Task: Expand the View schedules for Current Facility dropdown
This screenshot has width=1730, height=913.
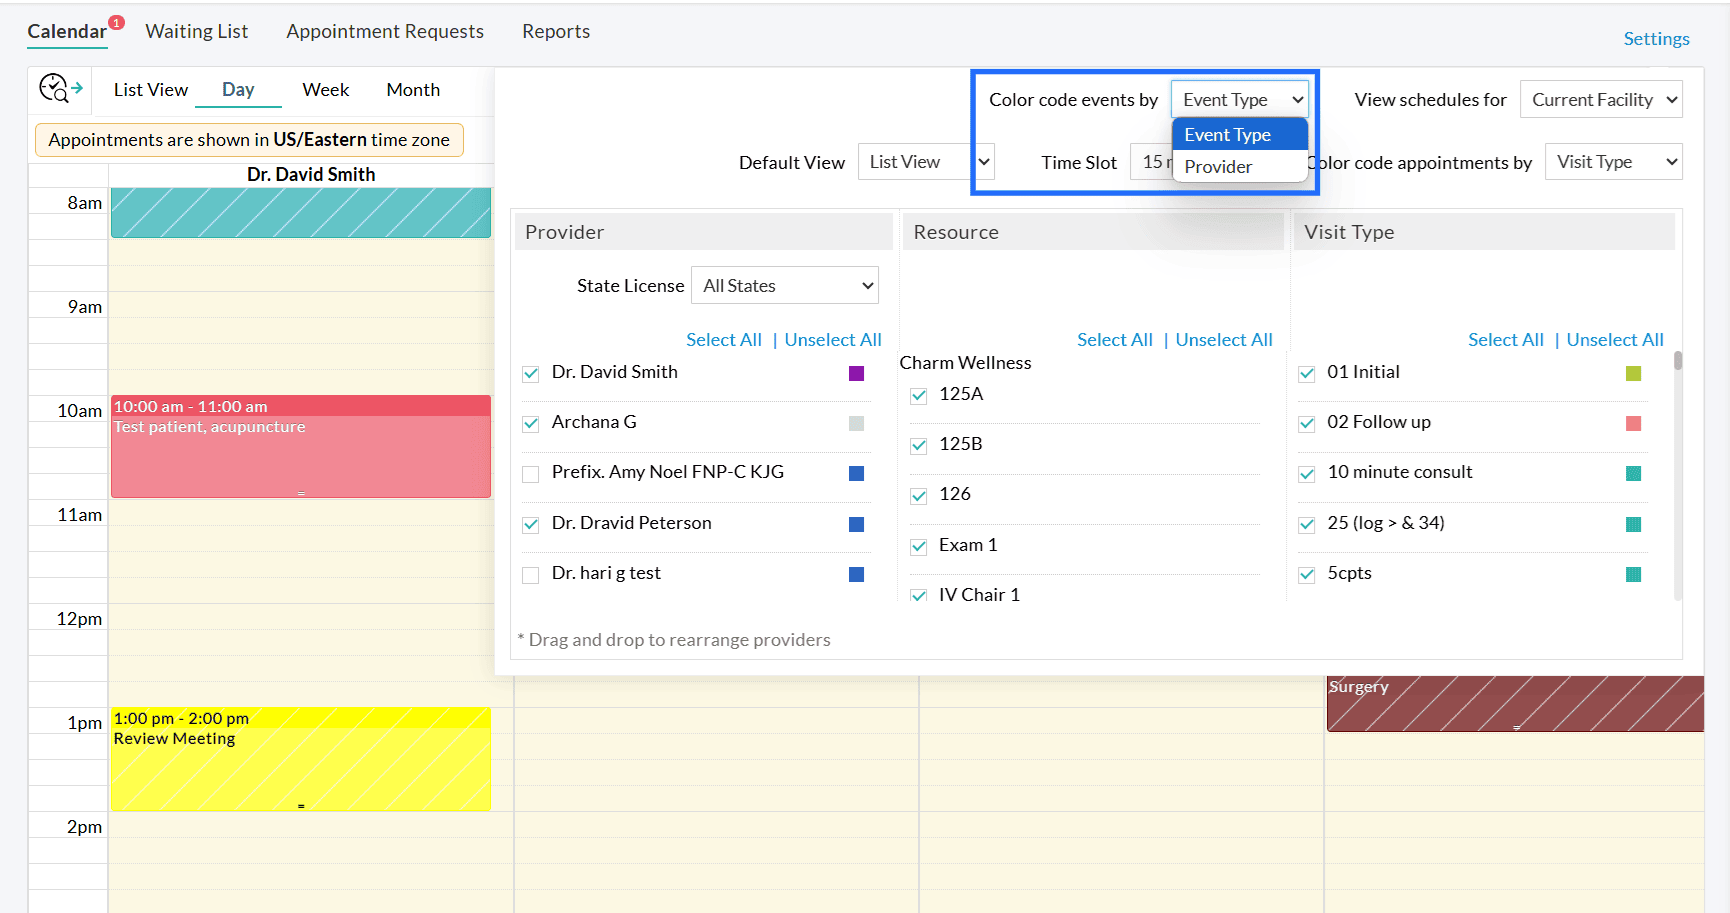Action: 1600,100
